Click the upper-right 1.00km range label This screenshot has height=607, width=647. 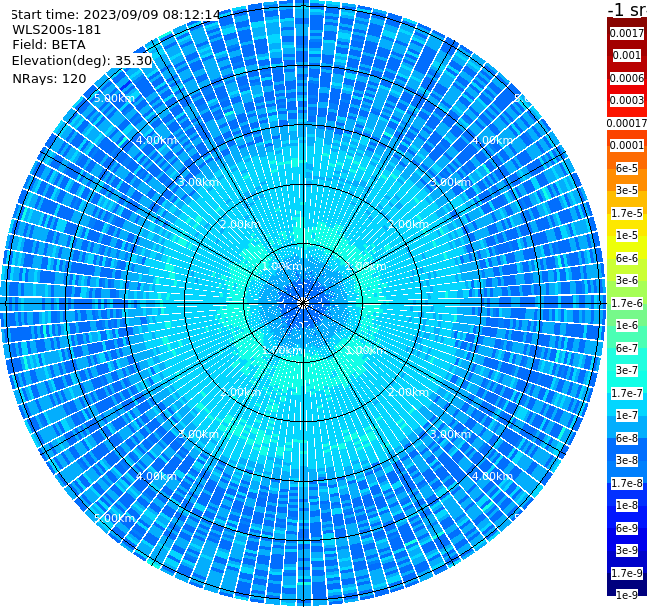pos(366,266)
